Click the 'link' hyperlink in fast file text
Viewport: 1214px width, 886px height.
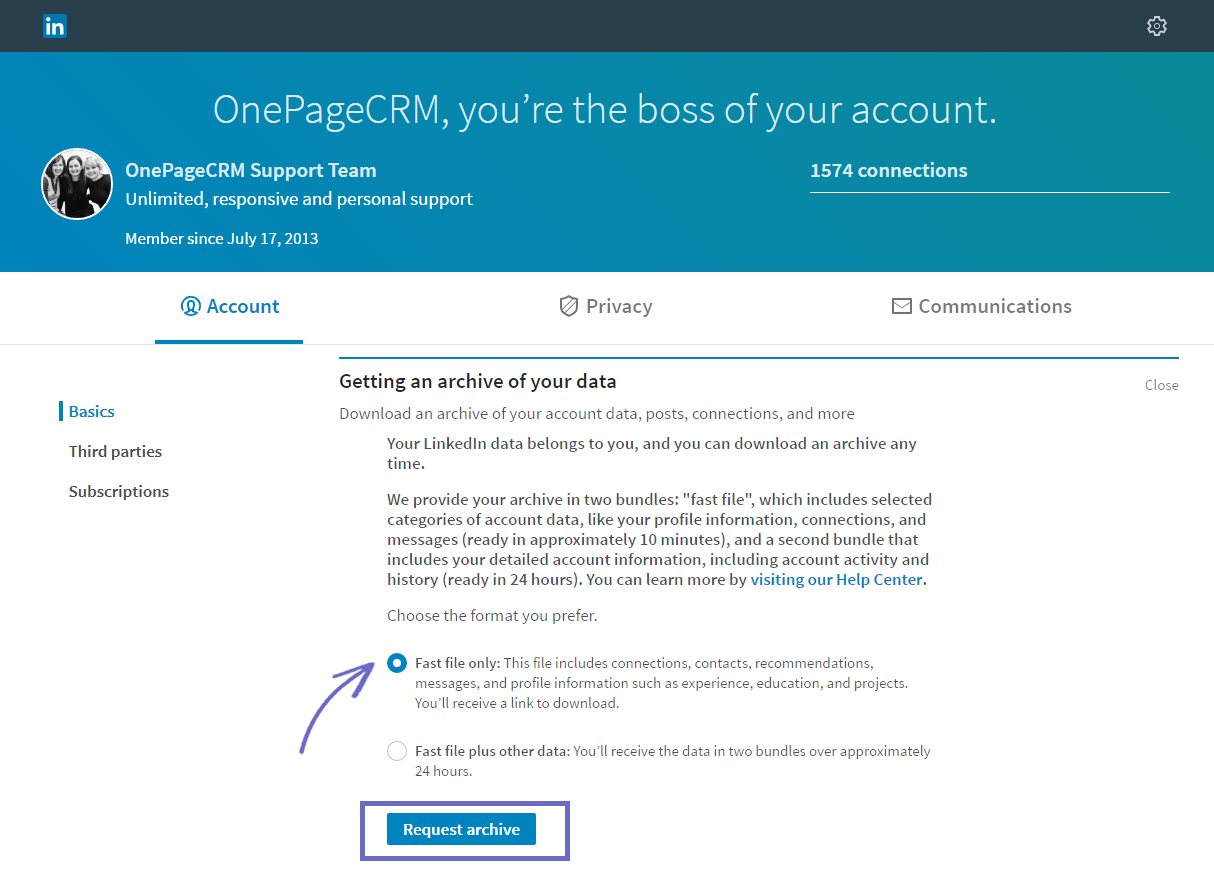pyautogui.click(x=522, y=703)
